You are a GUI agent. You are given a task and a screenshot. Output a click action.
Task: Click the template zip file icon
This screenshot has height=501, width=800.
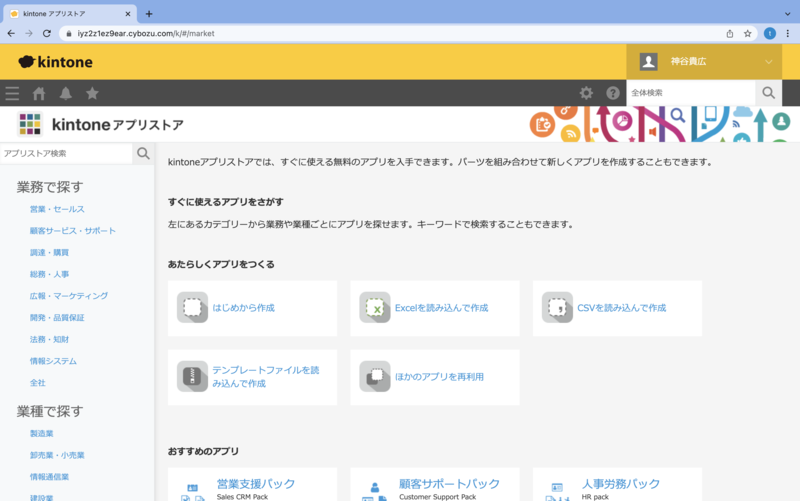coord(192,377)
